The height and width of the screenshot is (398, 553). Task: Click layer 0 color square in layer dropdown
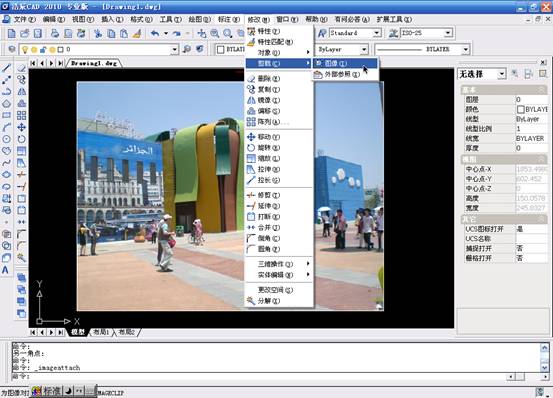coord(61,50)
